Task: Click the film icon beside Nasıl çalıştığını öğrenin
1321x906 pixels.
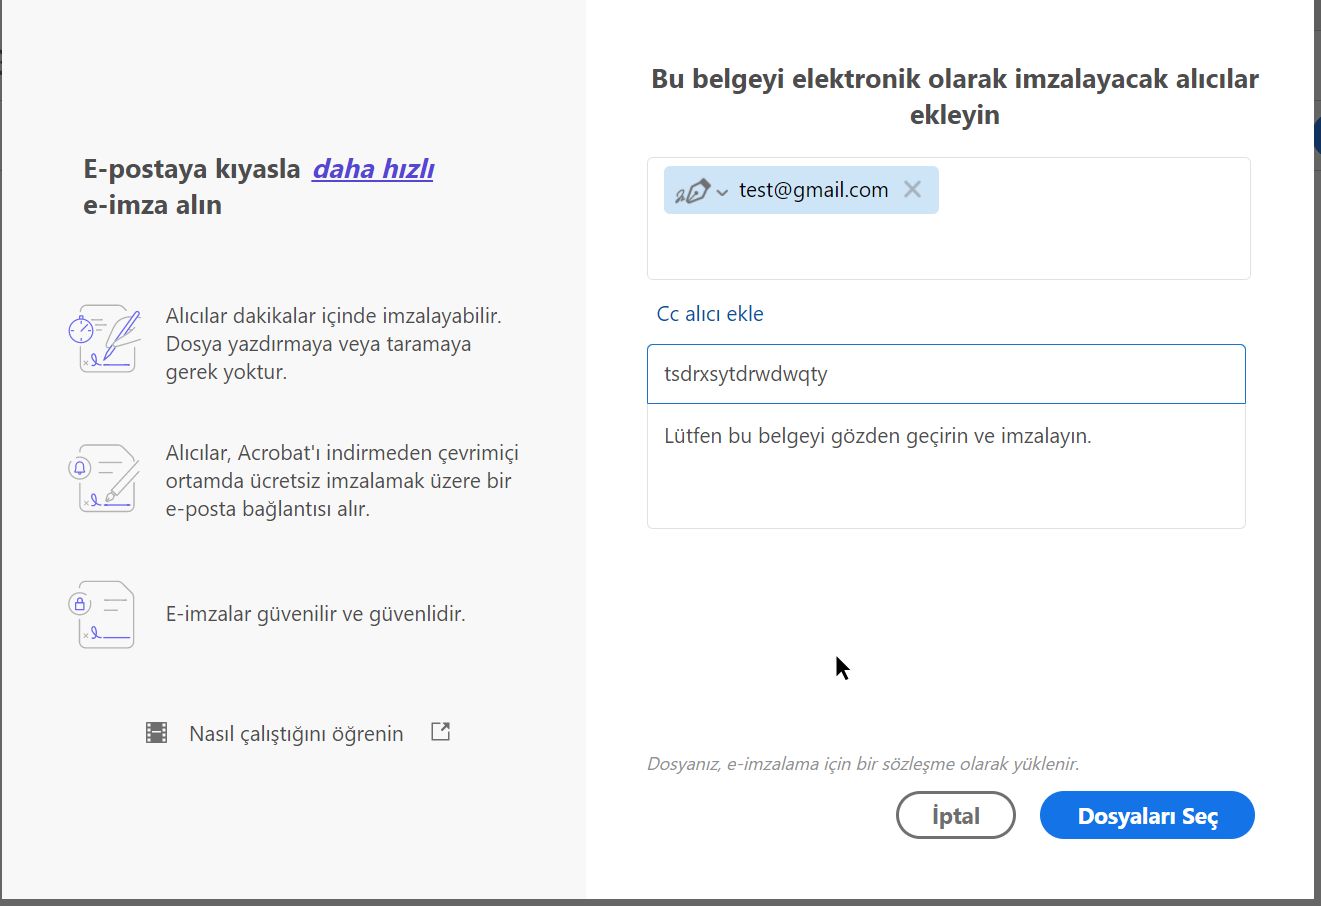Action: [156, 732]
